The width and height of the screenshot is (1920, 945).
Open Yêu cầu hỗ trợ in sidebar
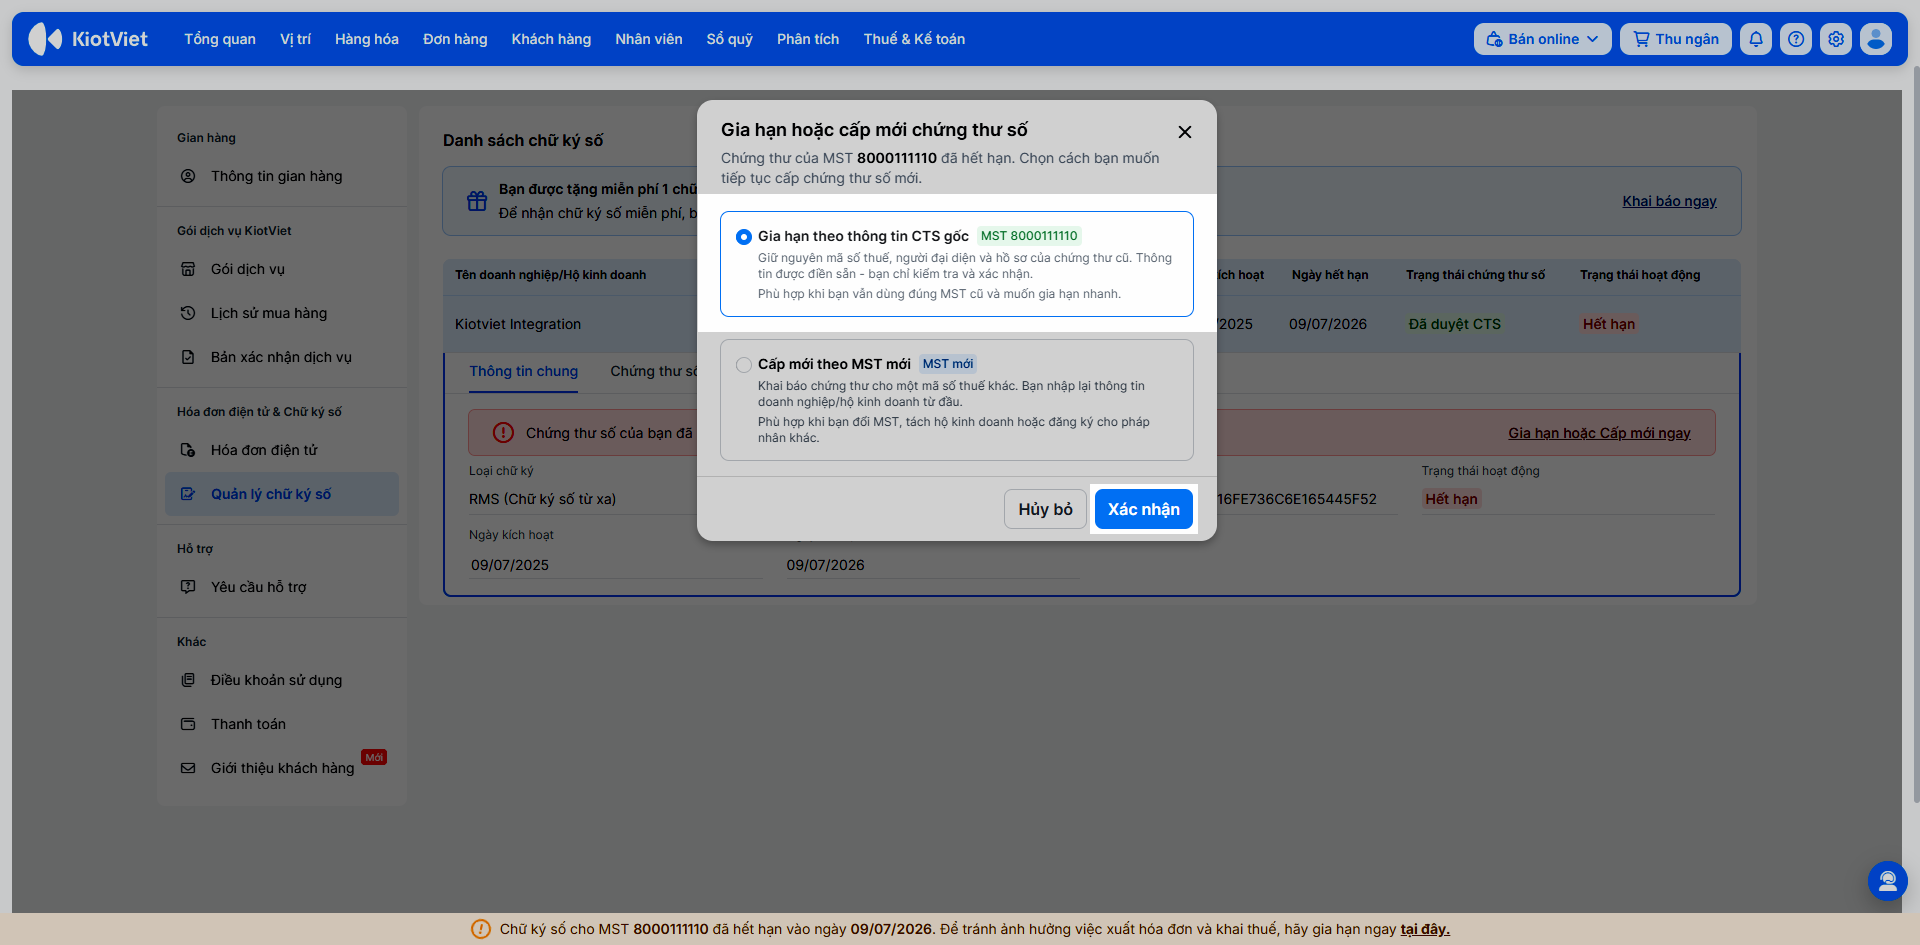click(x=282, y=587)
